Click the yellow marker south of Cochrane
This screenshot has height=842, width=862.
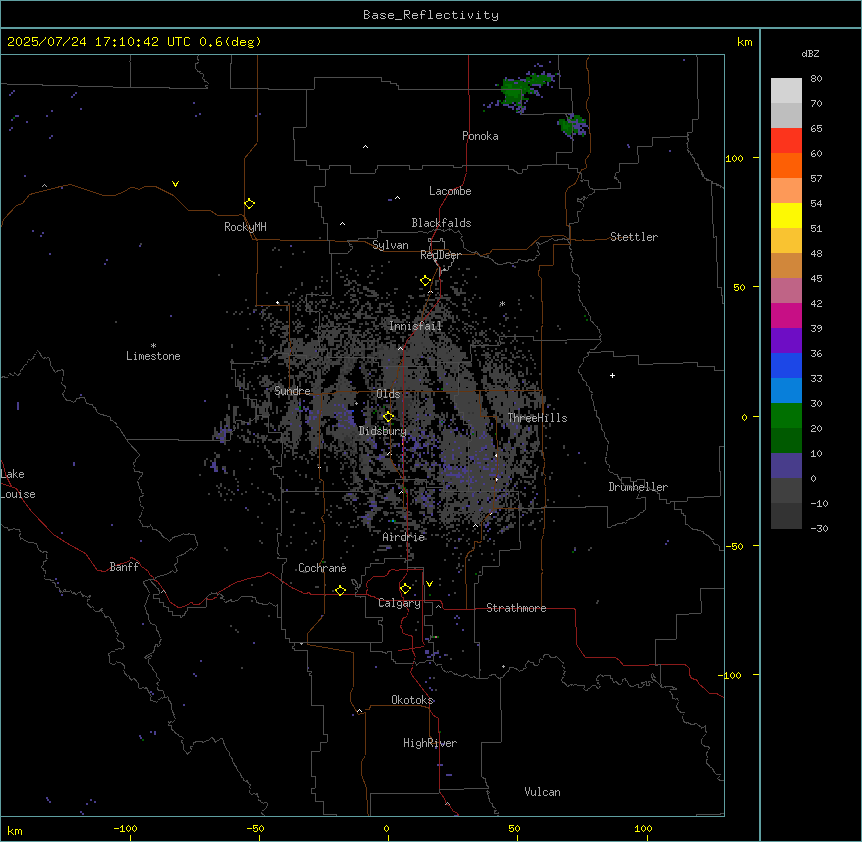[x=340, y=590]
